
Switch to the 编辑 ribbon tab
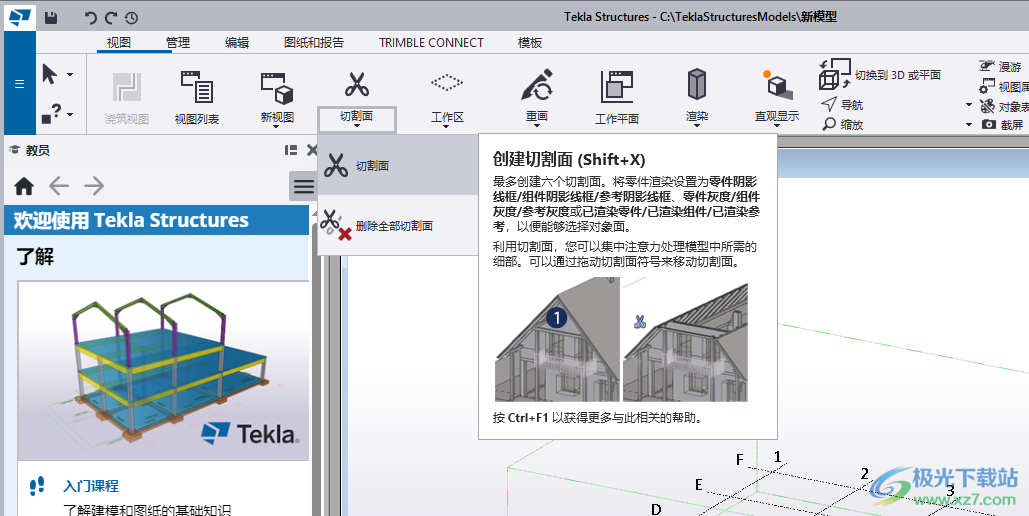point(237,43)
